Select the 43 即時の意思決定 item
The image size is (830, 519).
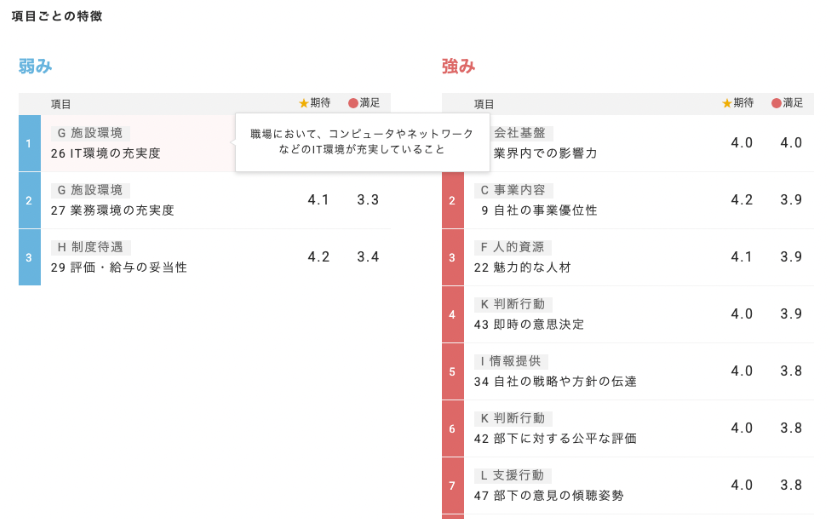point(529,325)
